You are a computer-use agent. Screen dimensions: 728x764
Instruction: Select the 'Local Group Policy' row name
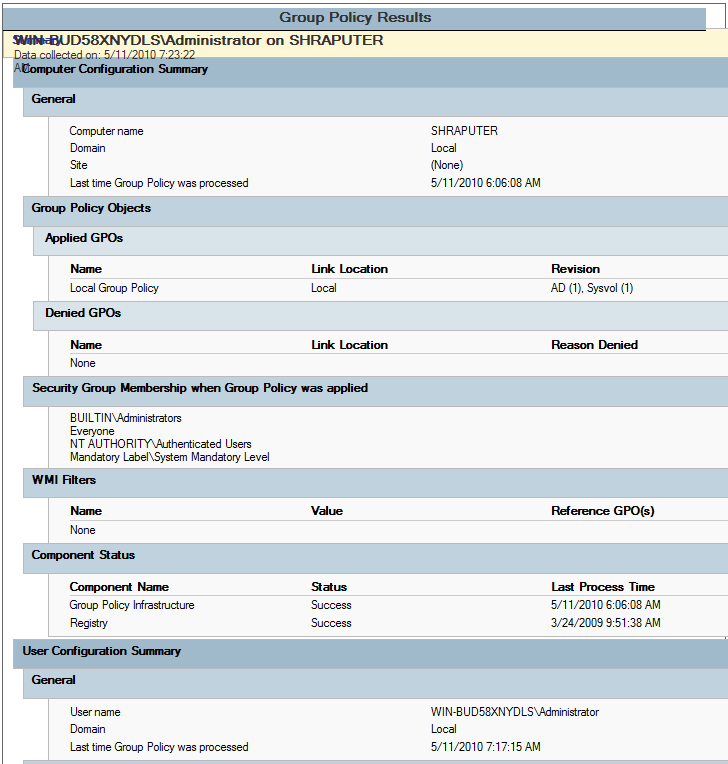pyautogui.click(x=114, y=288)
